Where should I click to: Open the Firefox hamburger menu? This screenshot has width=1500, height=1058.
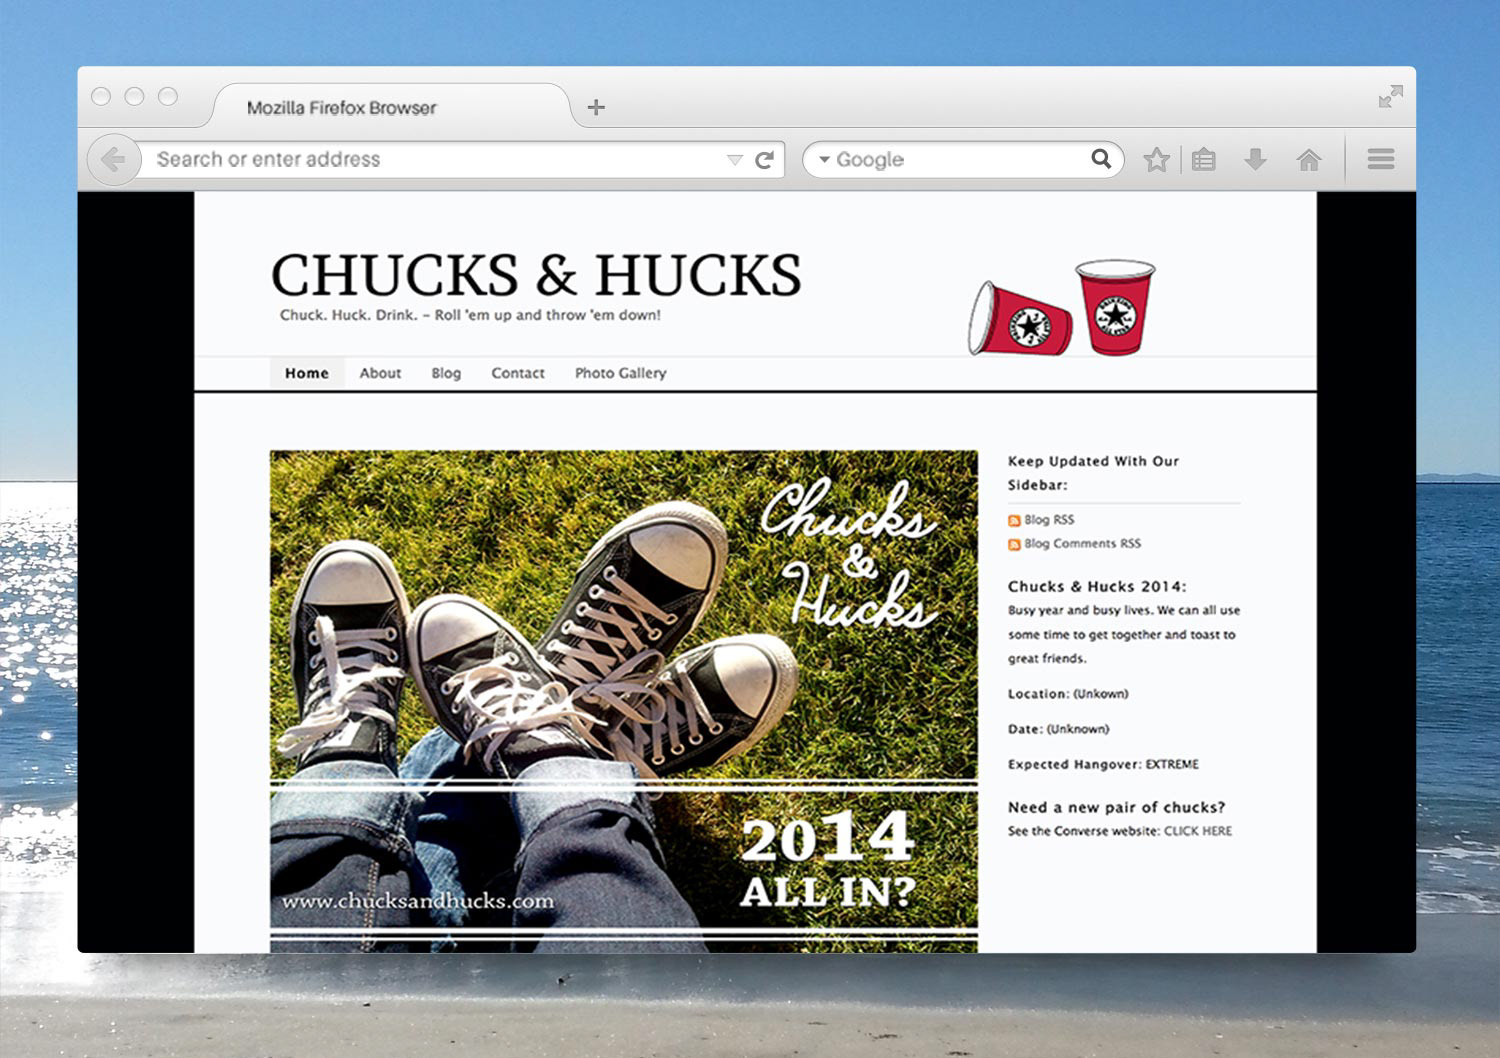(x=1381, y=159)
